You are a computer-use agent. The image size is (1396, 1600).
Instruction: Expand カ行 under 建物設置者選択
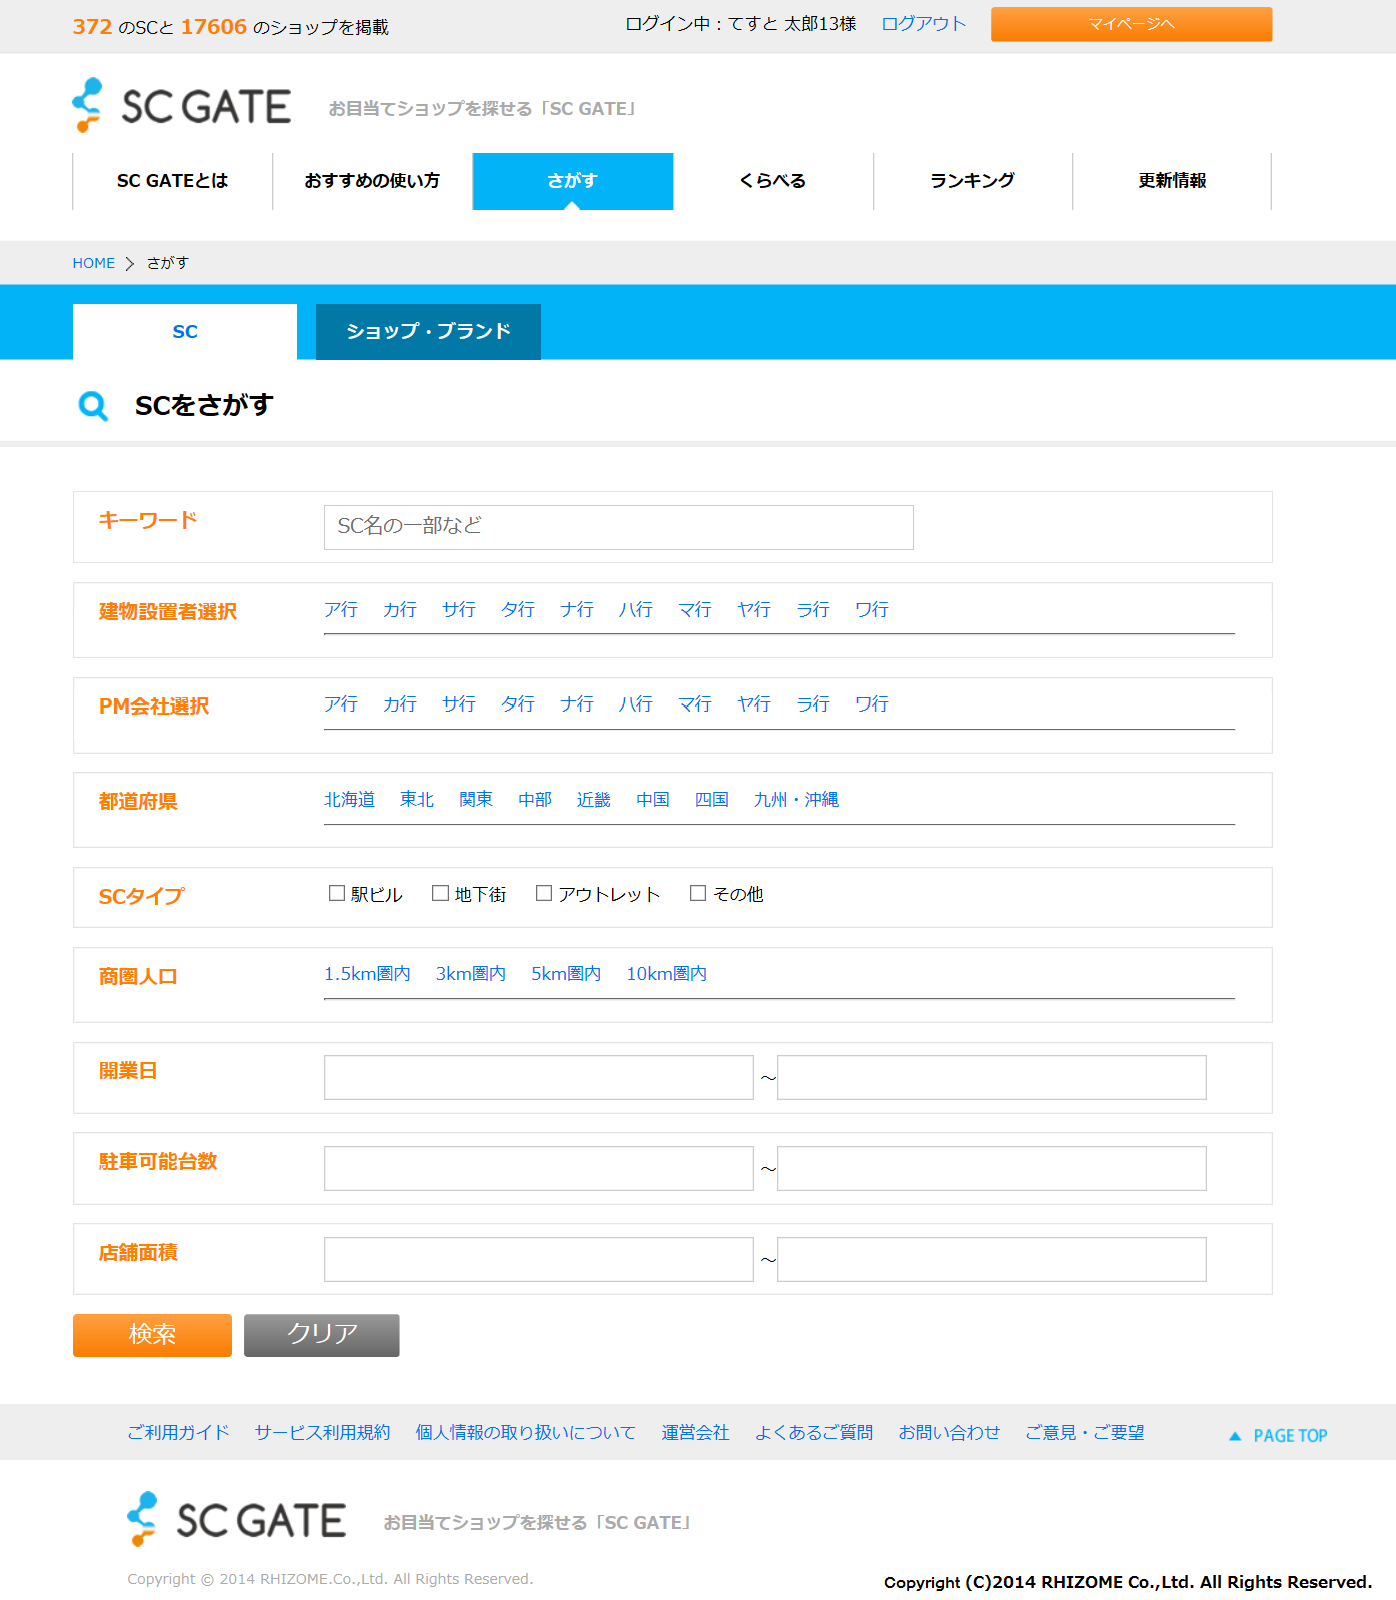[400, 609]
